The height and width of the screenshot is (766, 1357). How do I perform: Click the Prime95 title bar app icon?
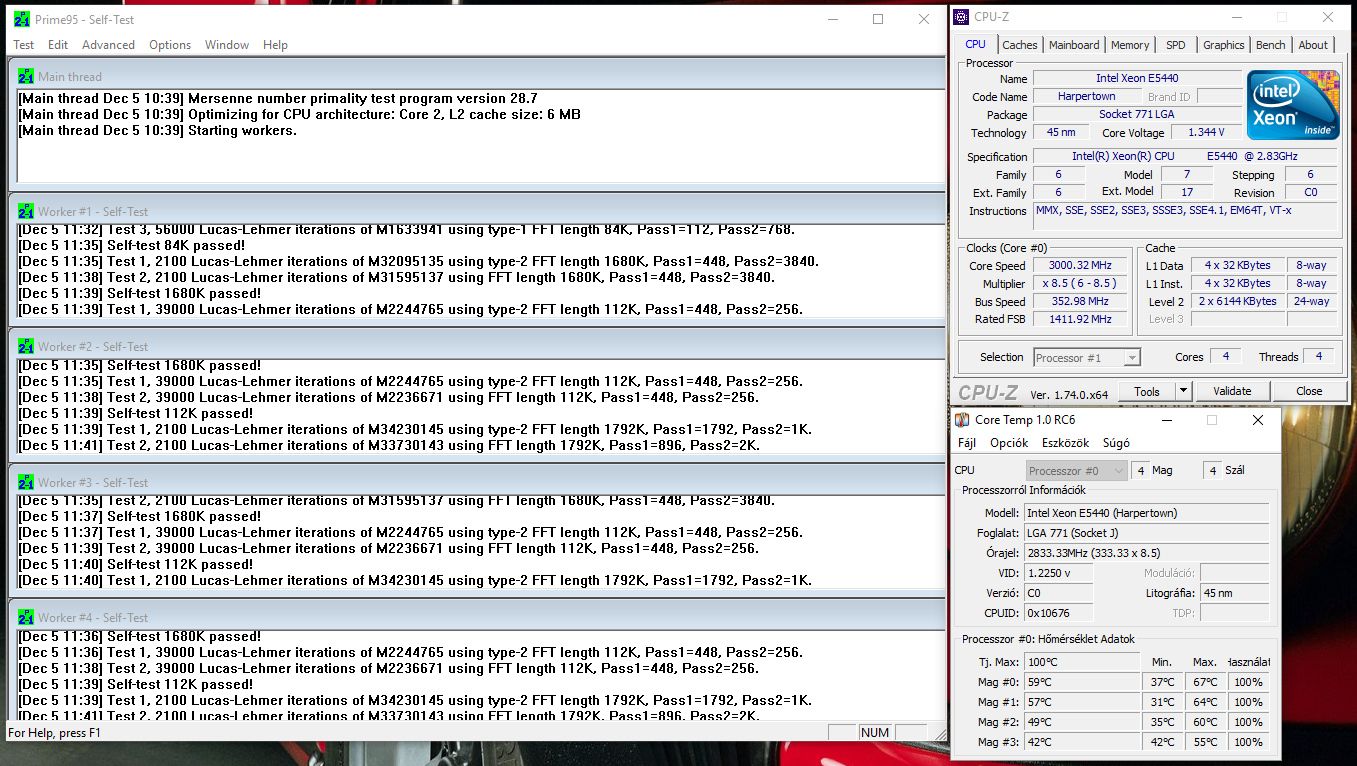tap(22, 19)
